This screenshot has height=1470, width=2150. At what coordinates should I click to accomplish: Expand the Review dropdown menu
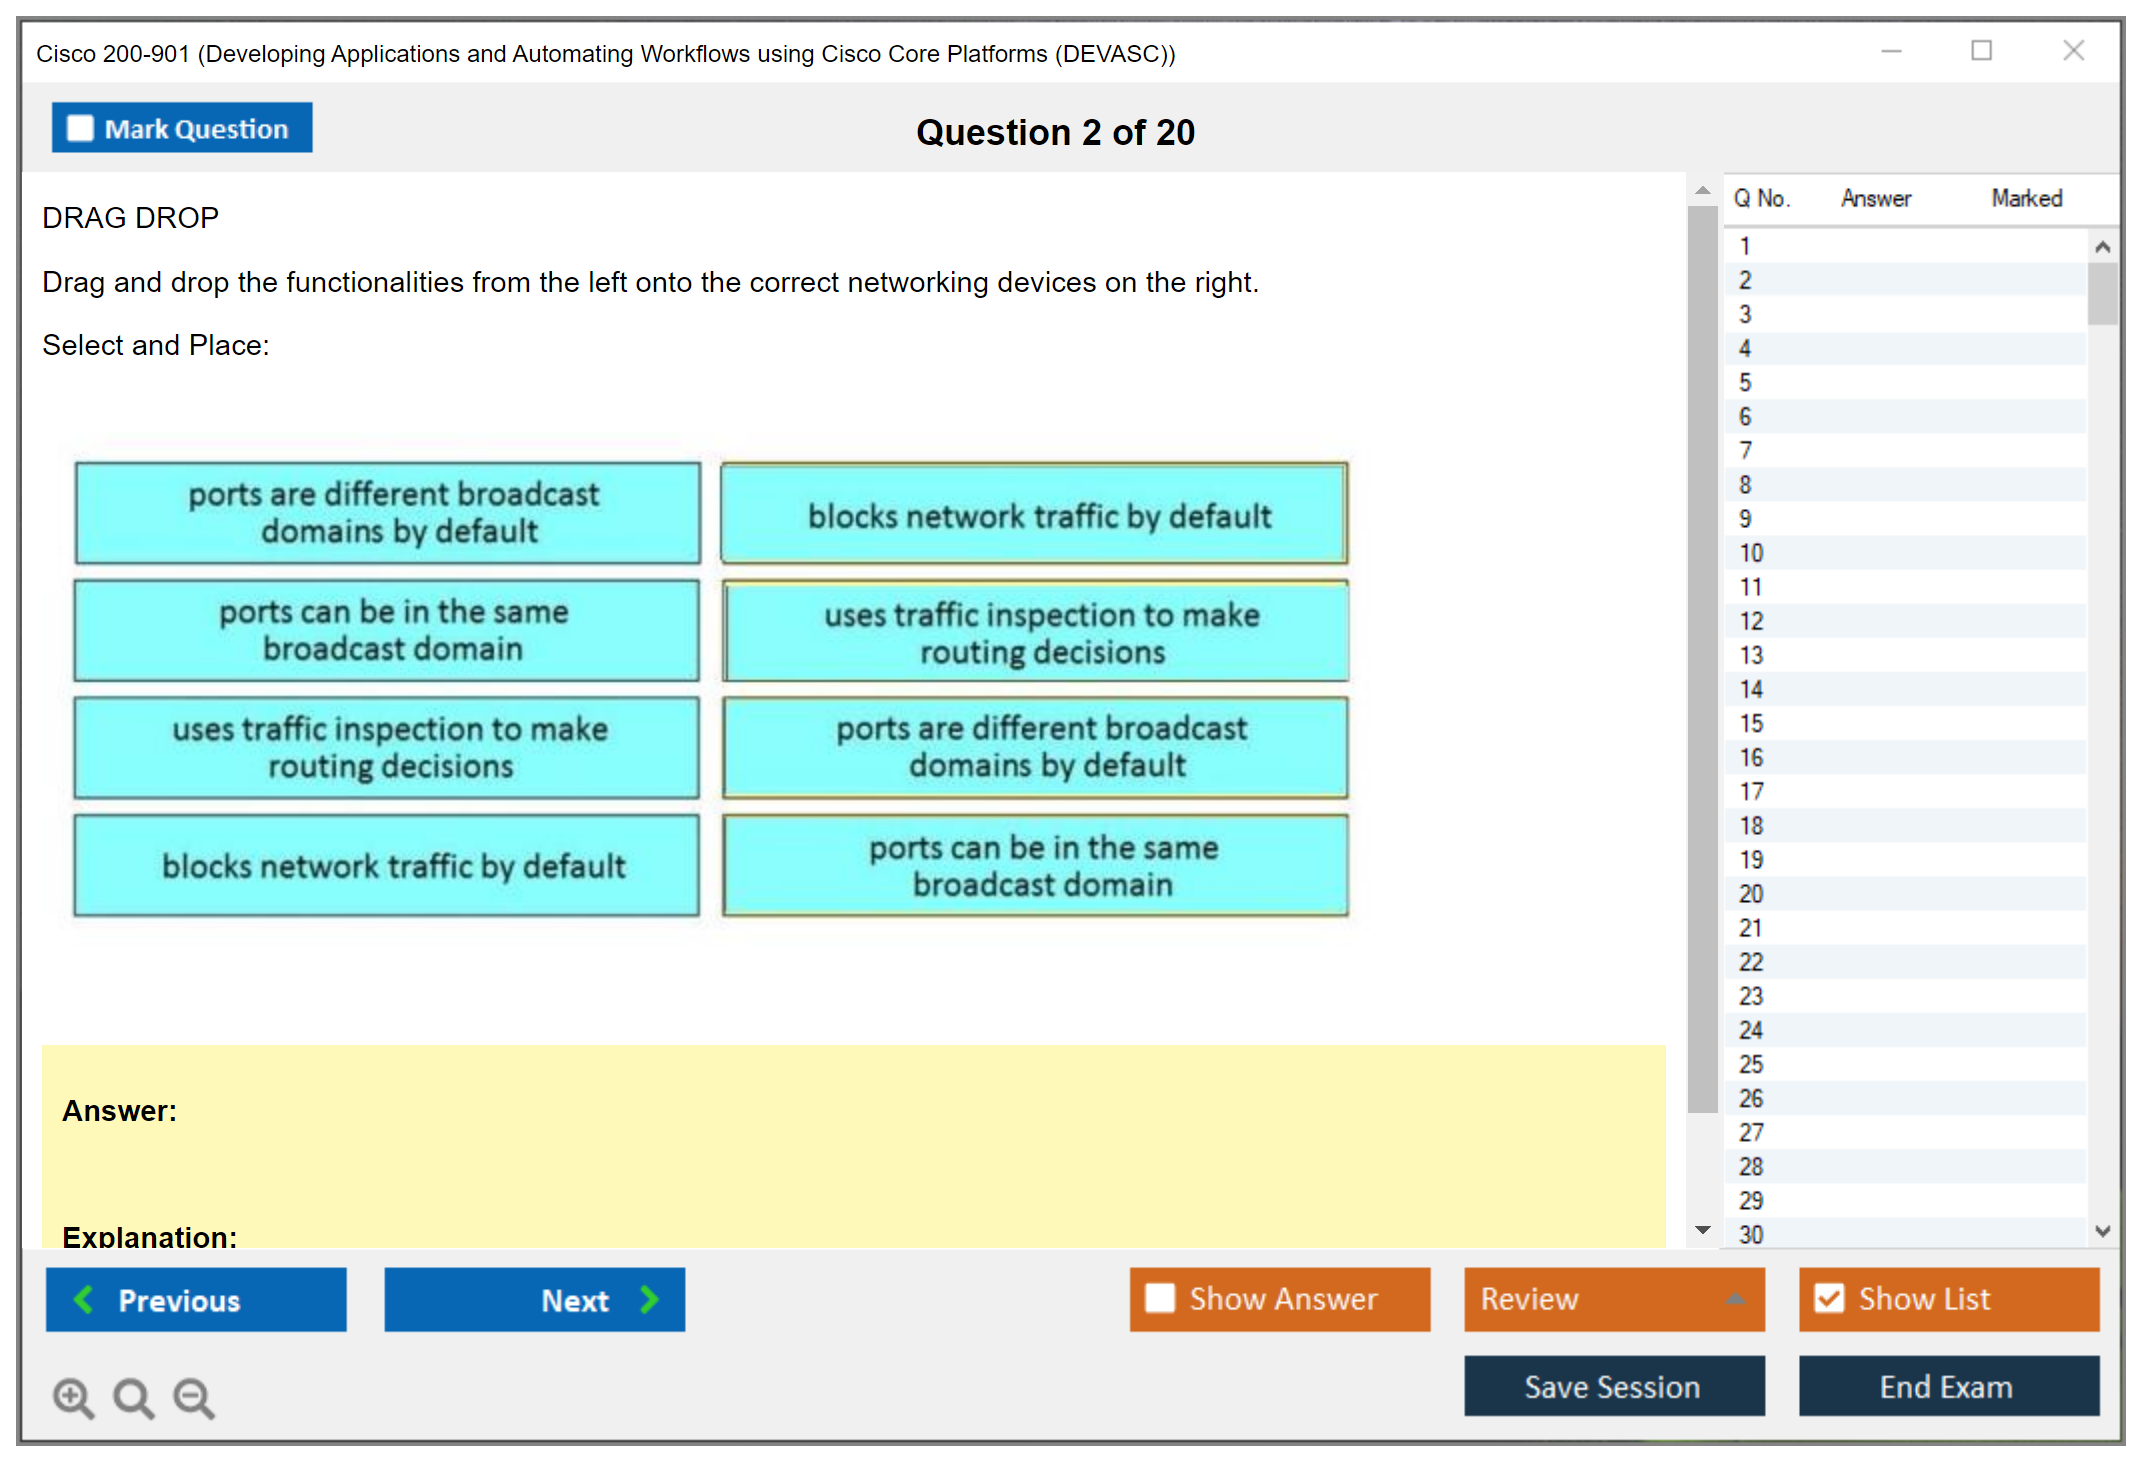1735,1299
